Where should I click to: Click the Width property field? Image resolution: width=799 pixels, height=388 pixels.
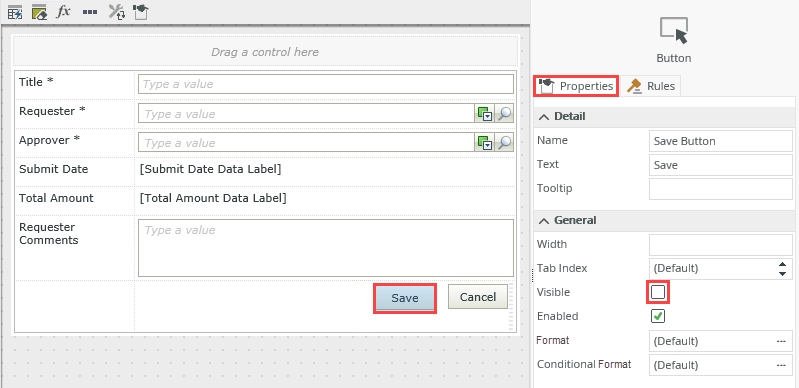tap(721, 245)
